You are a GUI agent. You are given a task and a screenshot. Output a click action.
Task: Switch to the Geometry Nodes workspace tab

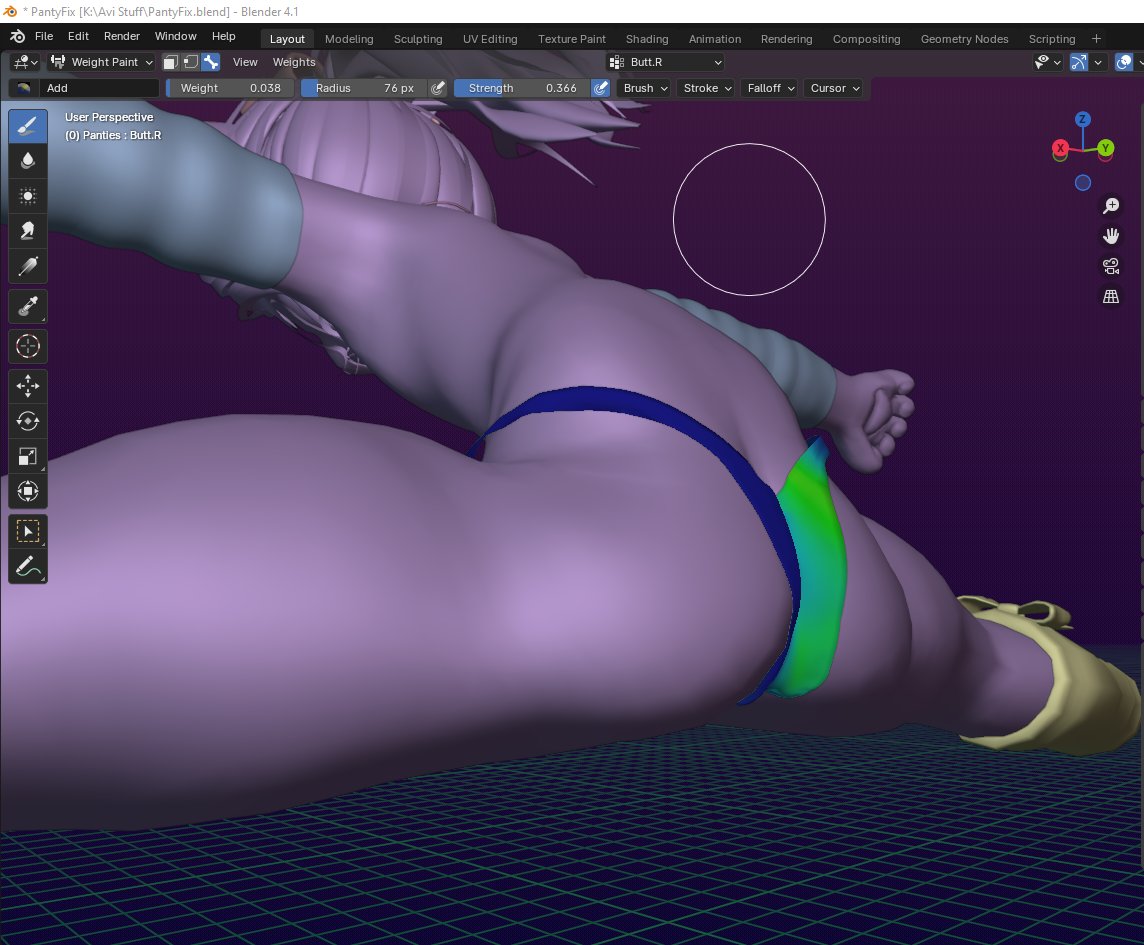pyautogui.click(x=965, y=39)
